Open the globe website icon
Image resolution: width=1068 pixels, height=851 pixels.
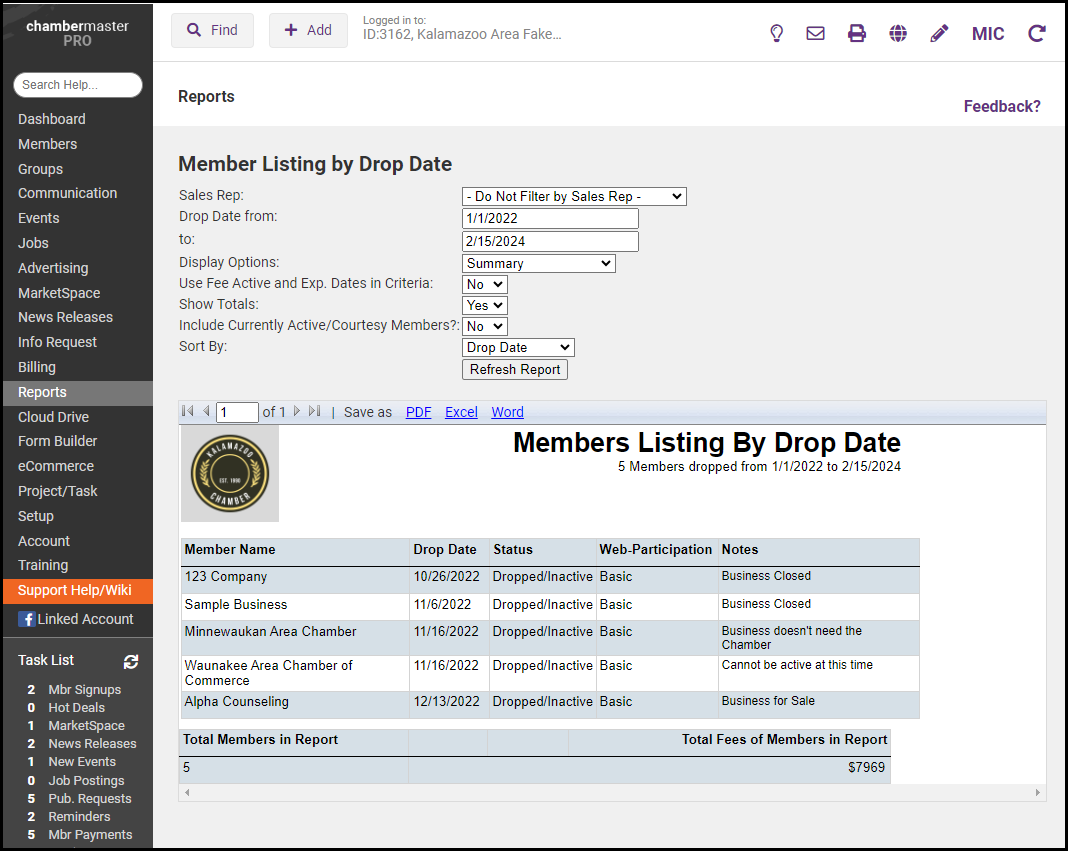898,33
